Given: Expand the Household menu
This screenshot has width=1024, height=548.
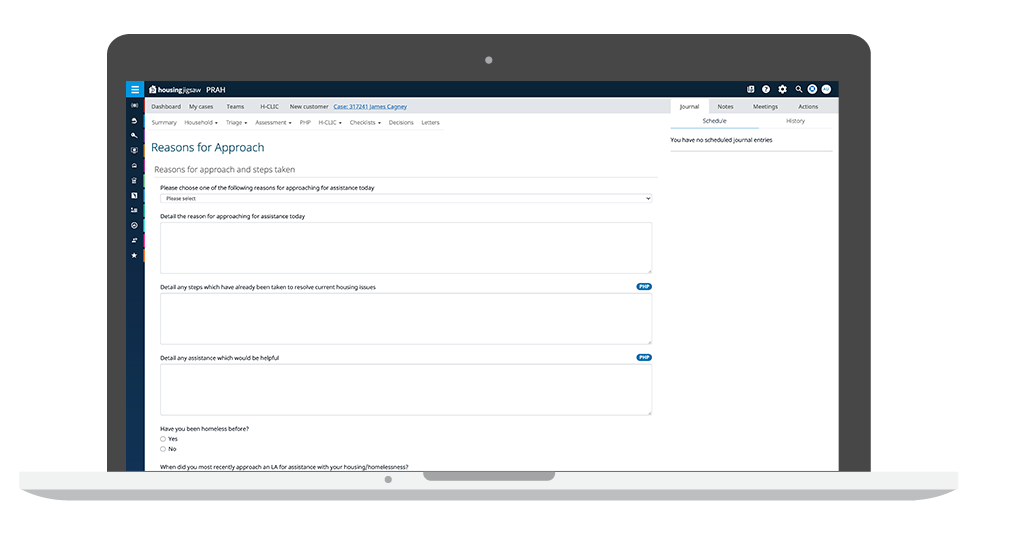Looking at the screenshot, I should [x=201, y=123].
